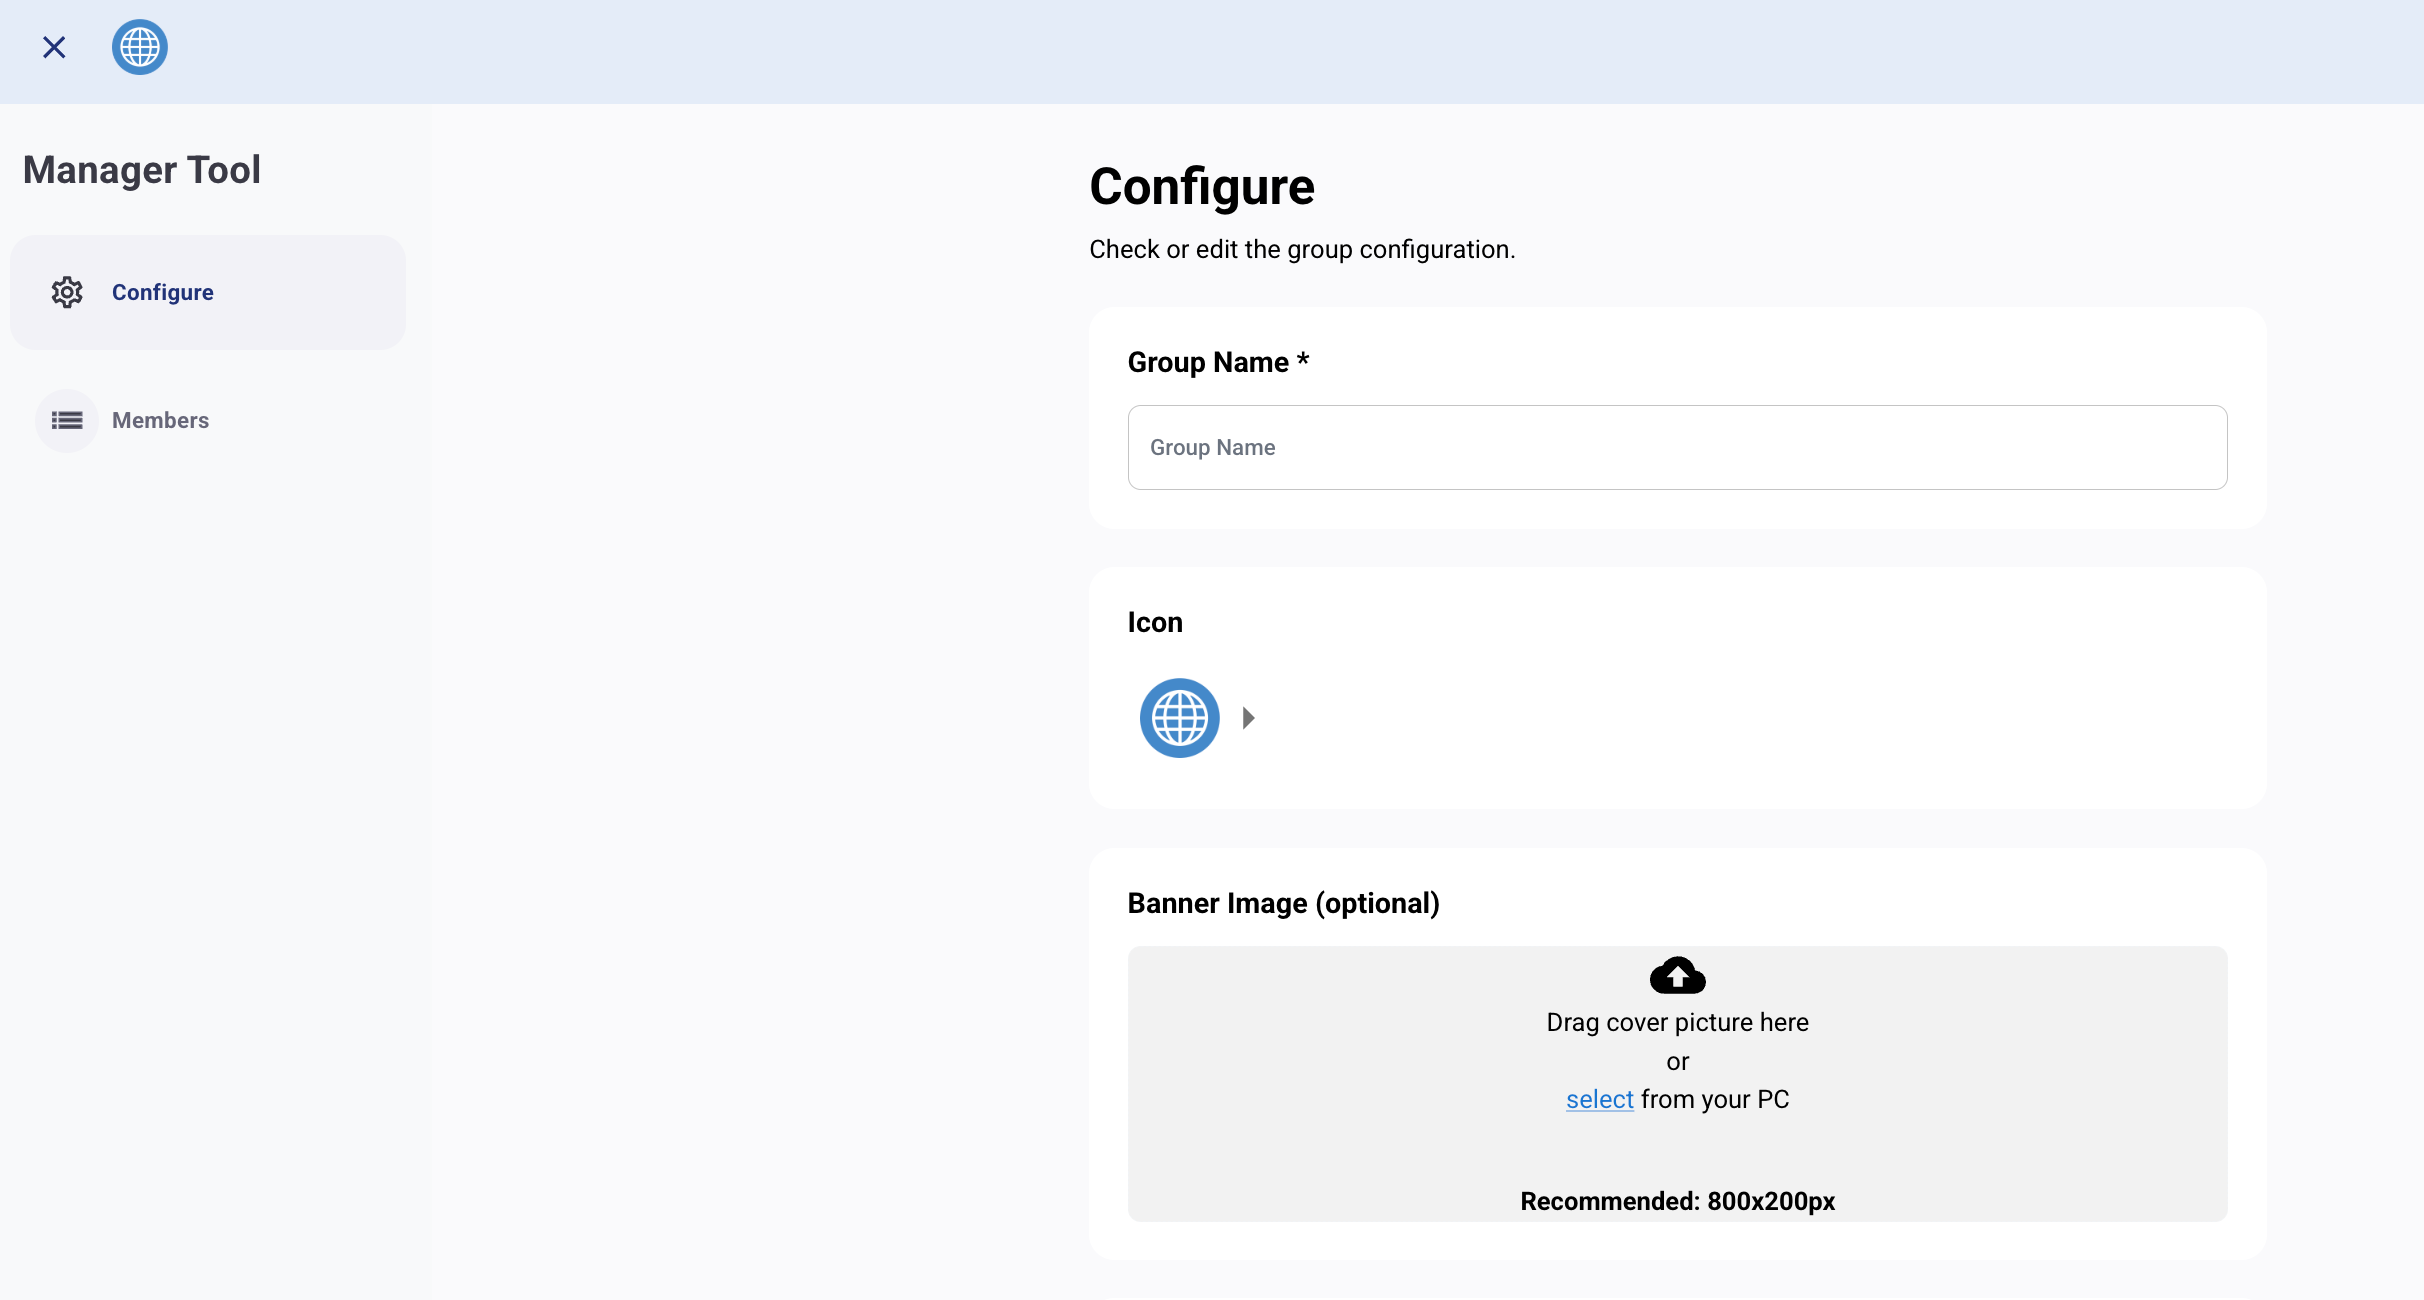This screenshot has height=1300, width=2424.
Task: Close the Manager Tool with the X
Action: tap(54, 47)
